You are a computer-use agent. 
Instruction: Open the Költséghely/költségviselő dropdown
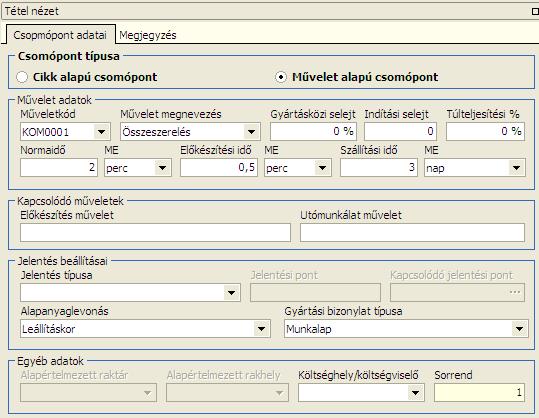click(x=416, y=393)
